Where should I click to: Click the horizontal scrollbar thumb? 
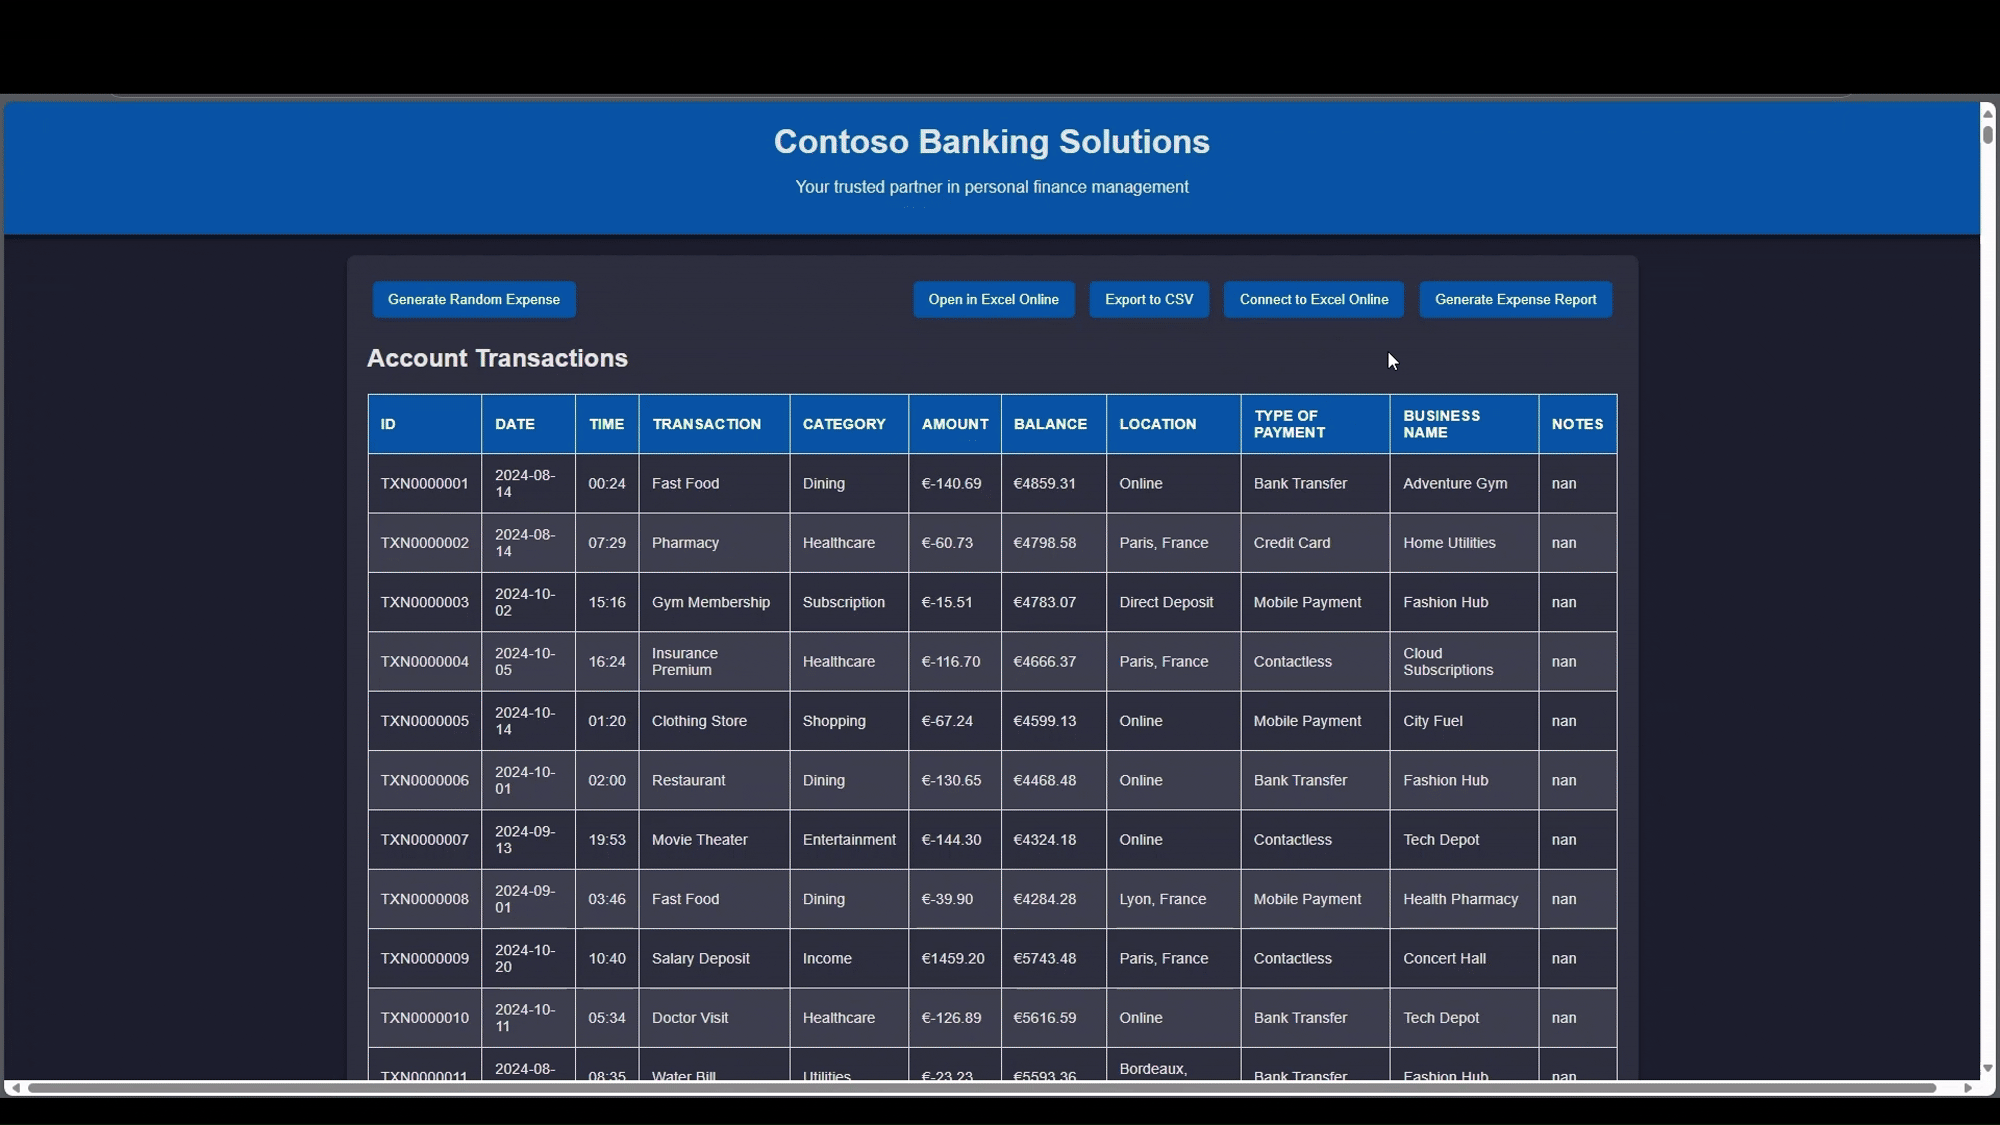(981, 1088)
